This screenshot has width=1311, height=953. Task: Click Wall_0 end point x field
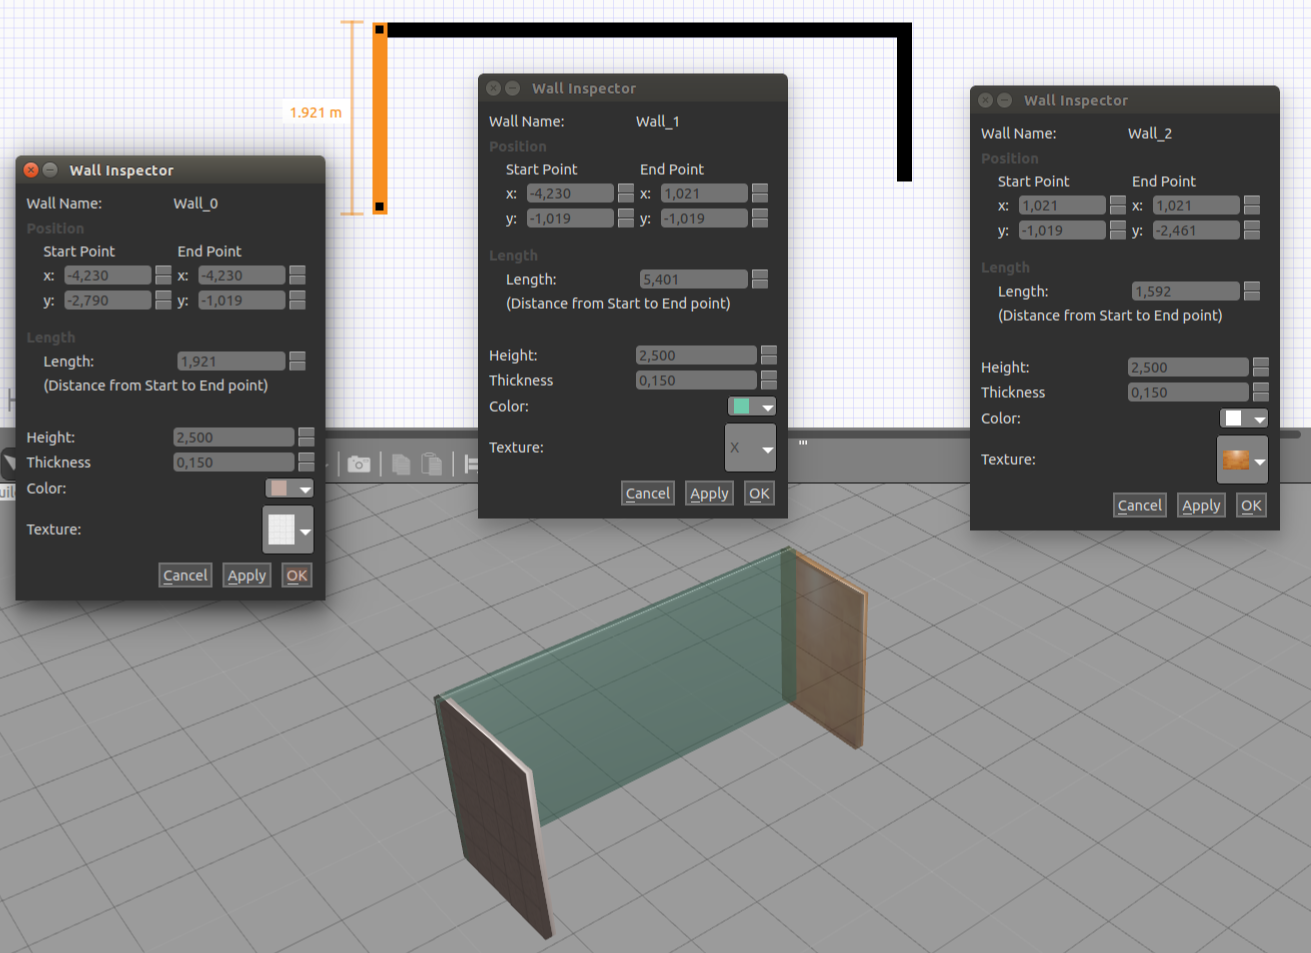point(242,275)
